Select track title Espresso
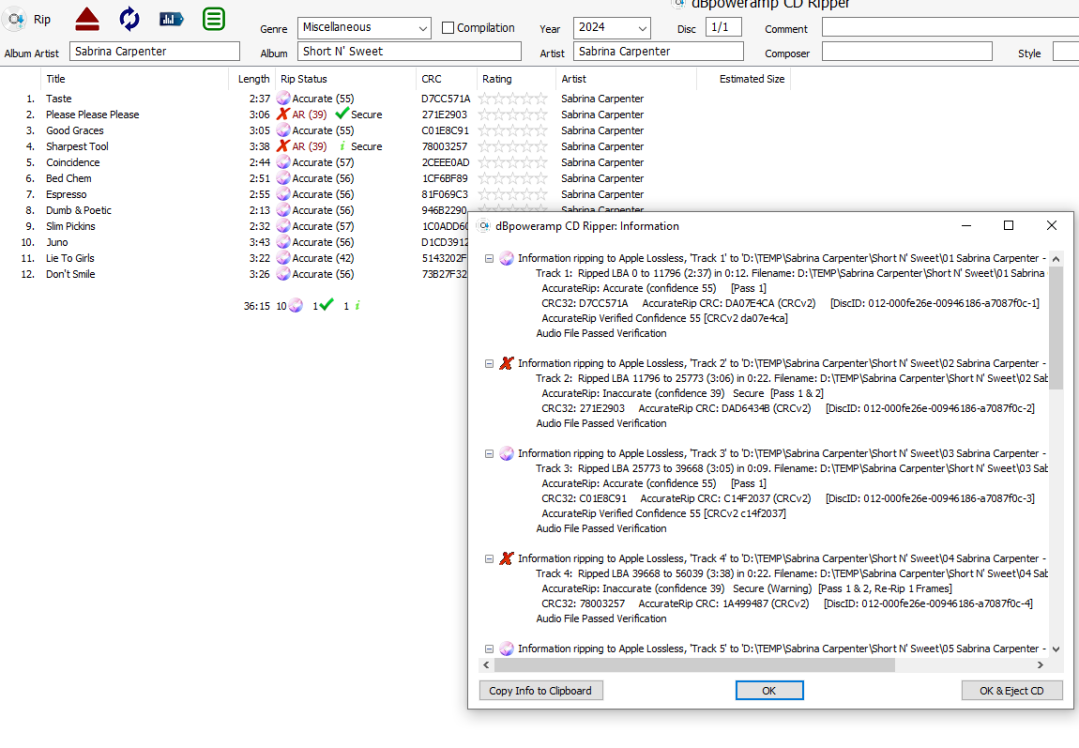Viewport: 1079px width, 748px height. pyautogui.click(x=66, y=194)
